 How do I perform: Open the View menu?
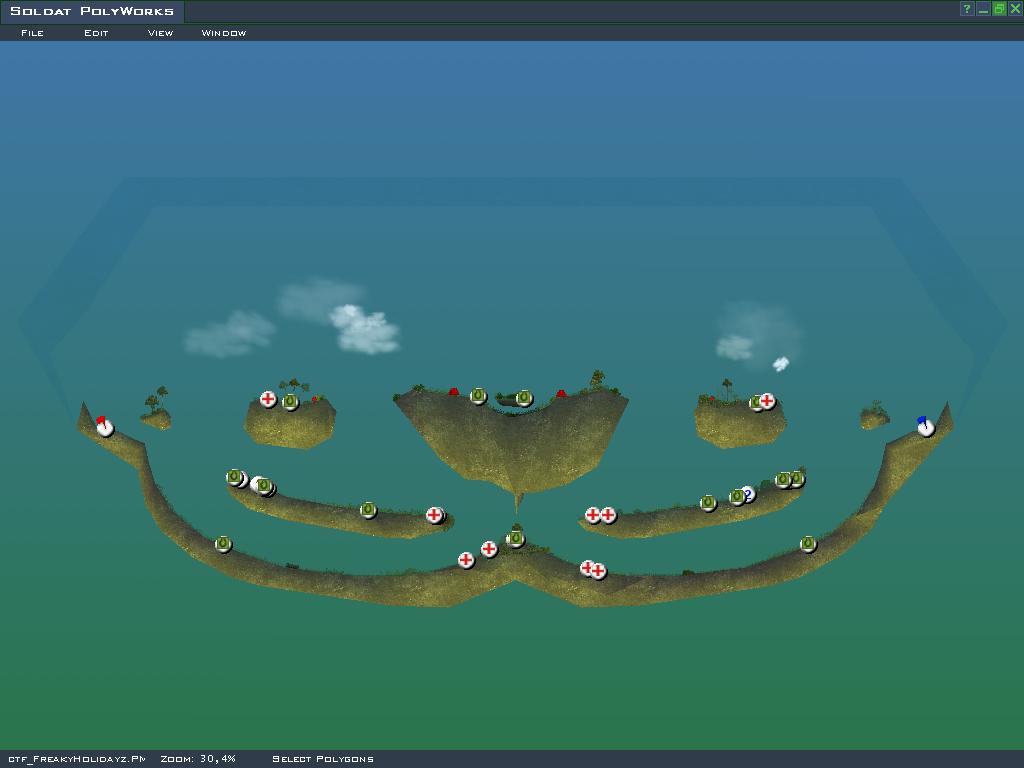160,33
